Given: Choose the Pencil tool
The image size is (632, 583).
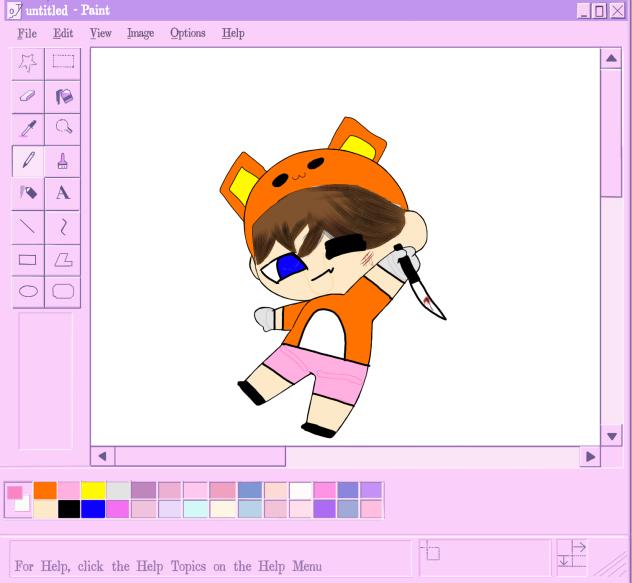Looking at the screenshot, I should click(x=28, y=161).
